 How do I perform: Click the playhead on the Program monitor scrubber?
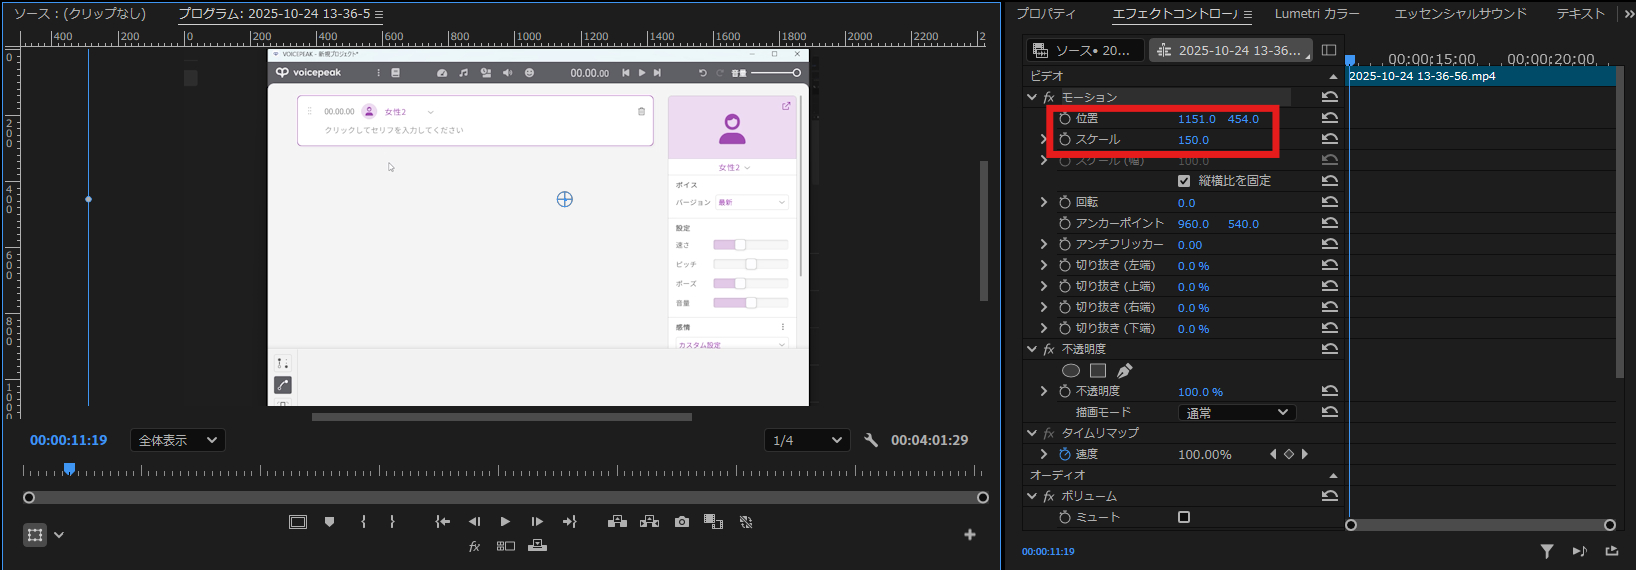tap(69, 468)
